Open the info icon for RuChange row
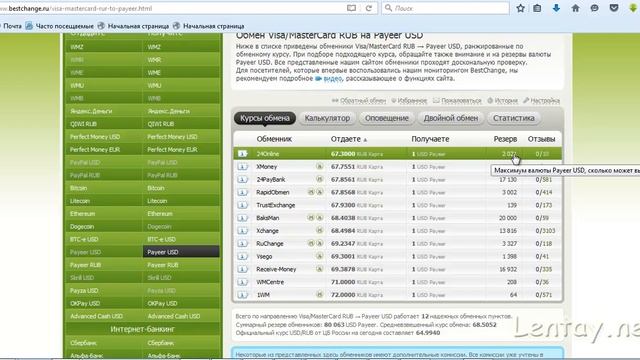 [x=242, y=244]
